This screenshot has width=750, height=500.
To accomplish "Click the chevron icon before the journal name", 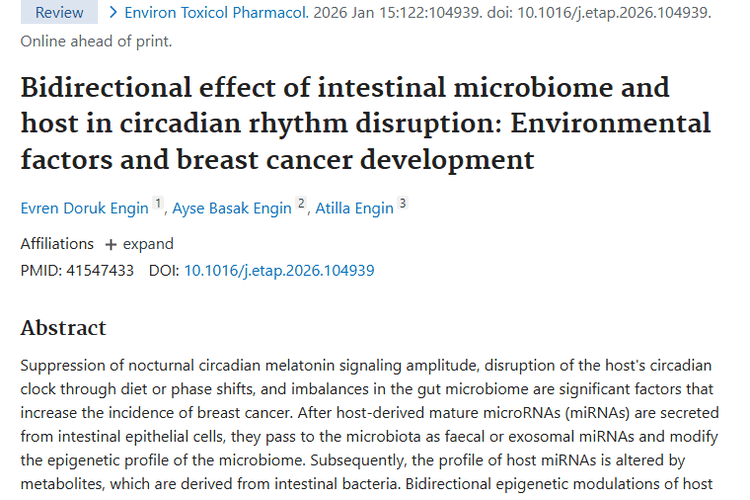I will [113, 13].
